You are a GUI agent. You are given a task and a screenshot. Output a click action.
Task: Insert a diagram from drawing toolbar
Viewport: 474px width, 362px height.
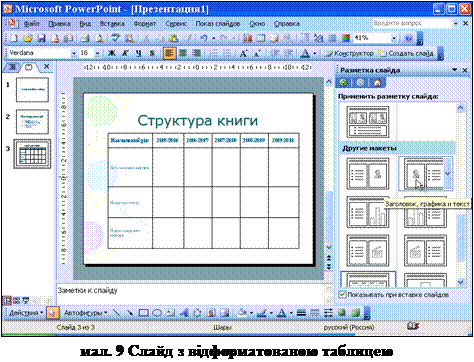coord(198,313)
